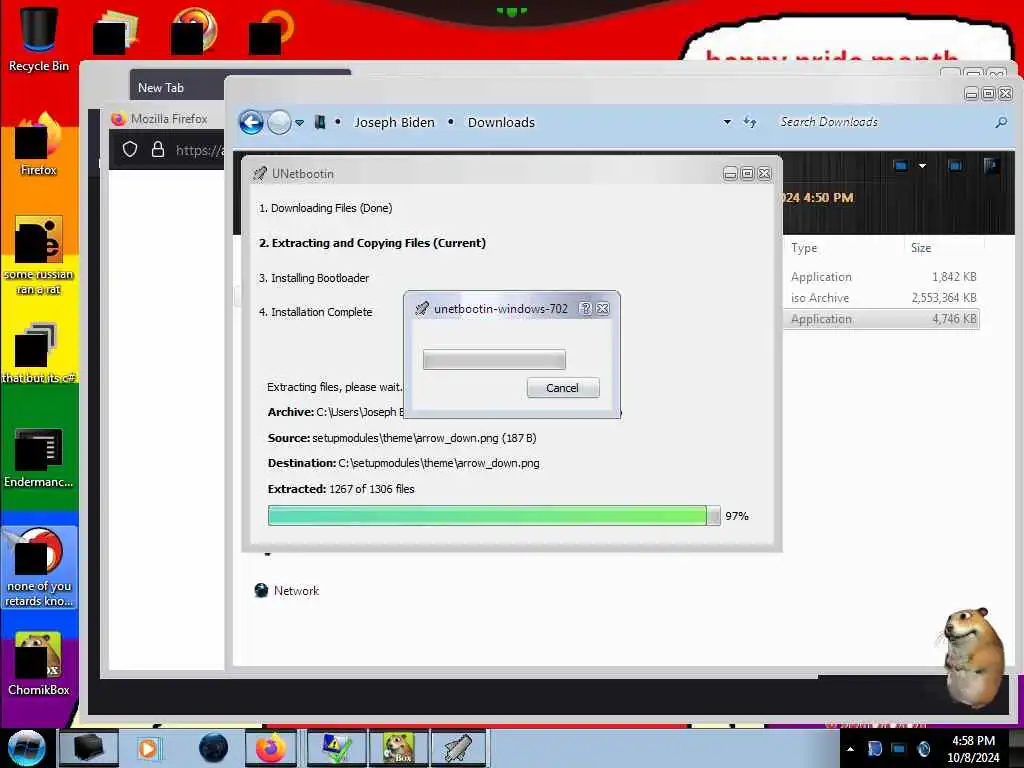Sort files by the Type column
The image size is (1024, 768).
coord(804,248)
